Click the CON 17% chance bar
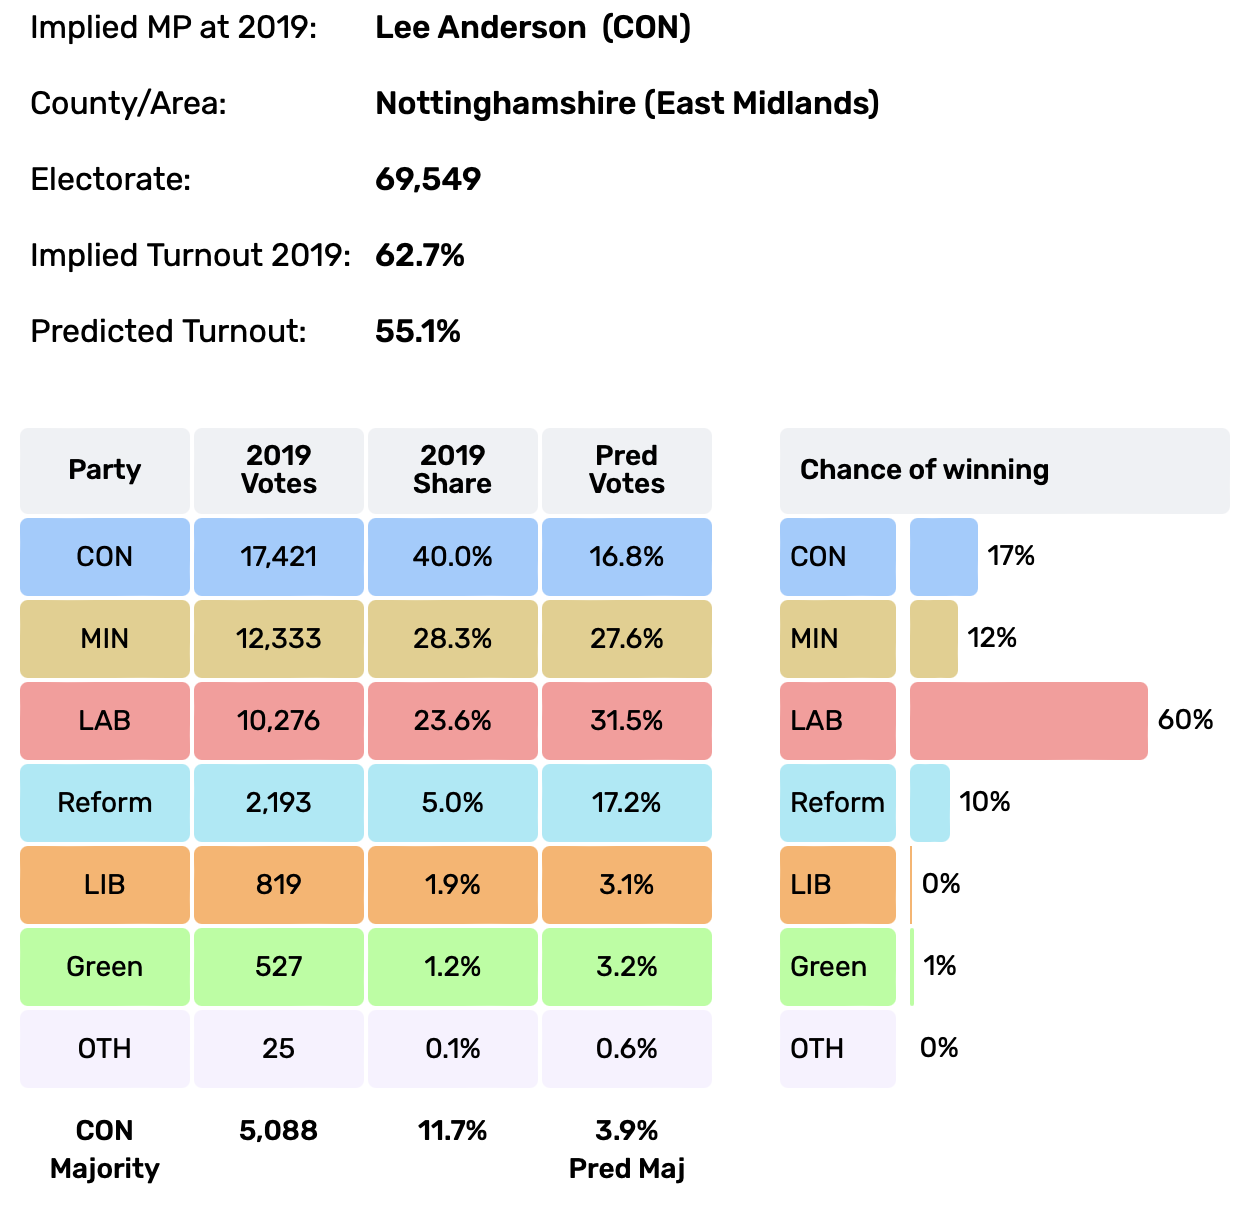The height and width of the screenshot is (1206, 1260). coord(943,557)
